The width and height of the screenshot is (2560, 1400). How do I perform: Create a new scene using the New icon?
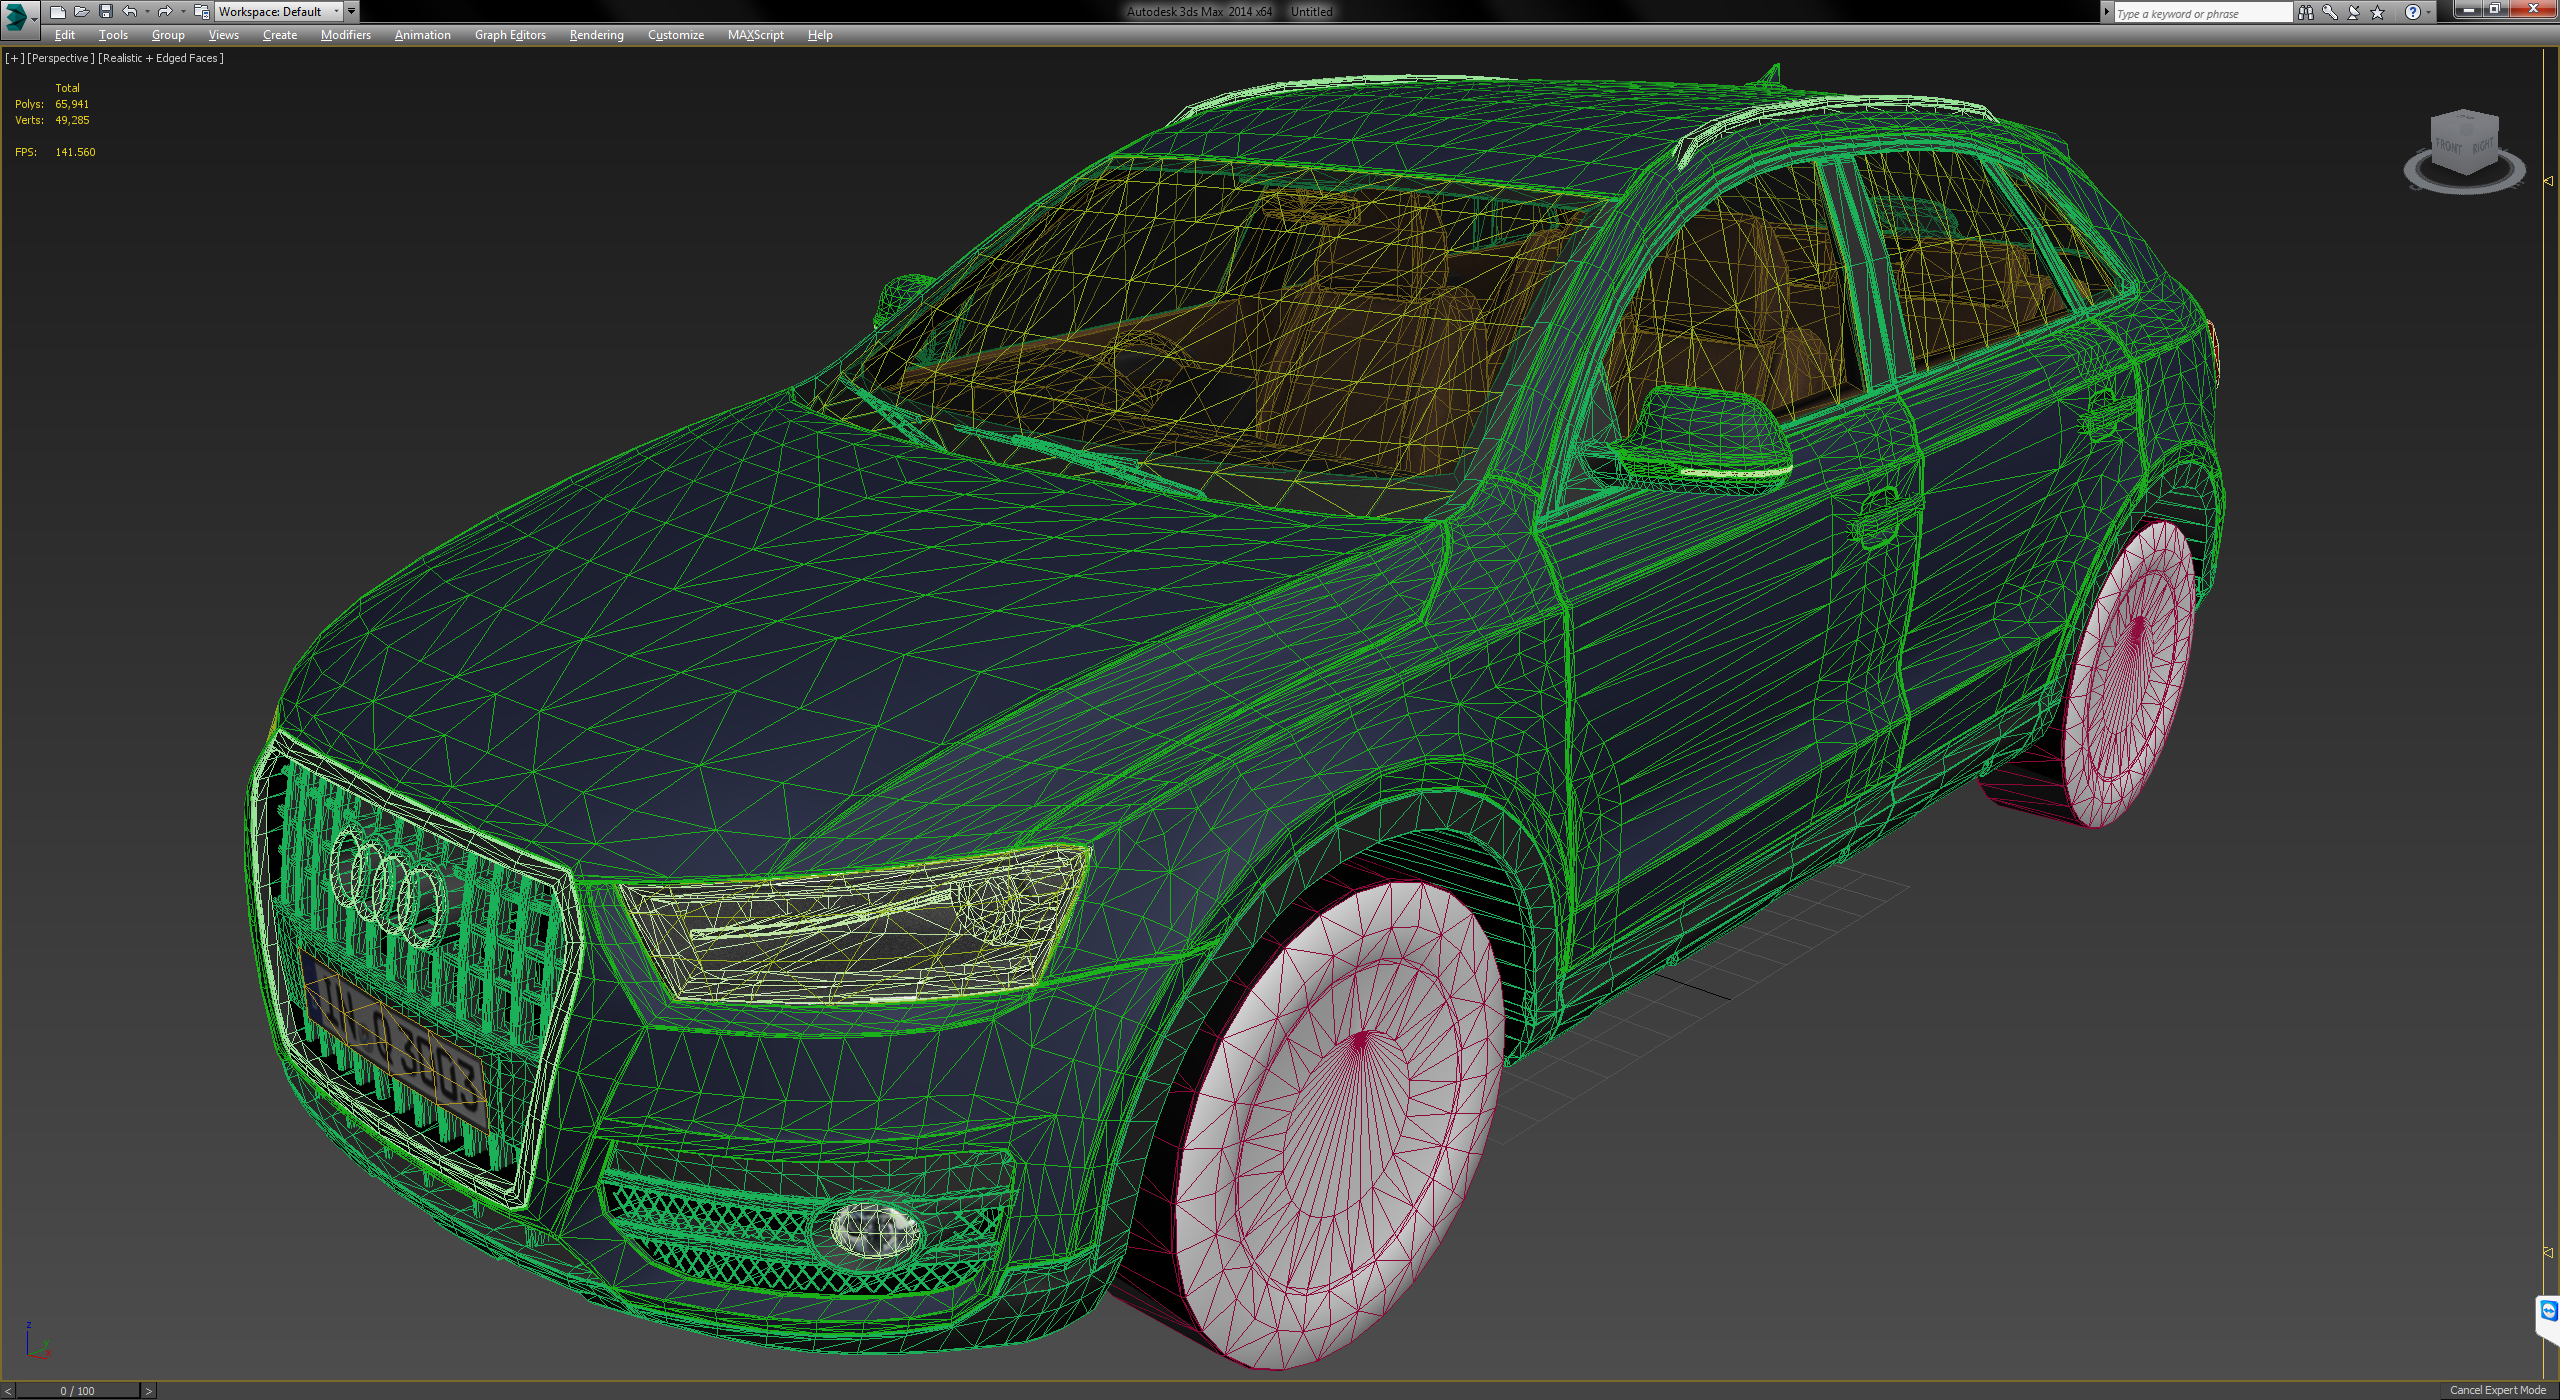pos(57,11)
